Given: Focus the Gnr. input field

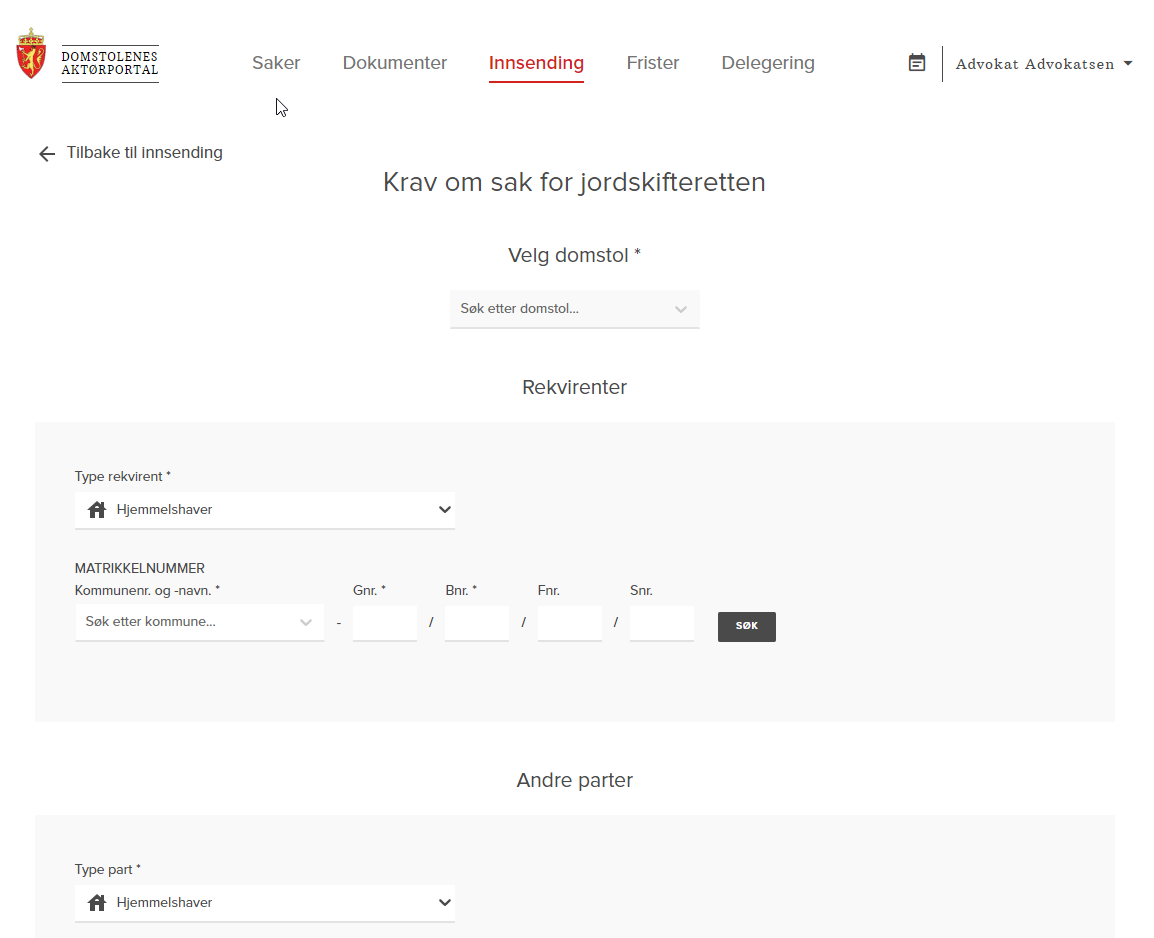Looking at the screenshot, I should pos(385,623).
